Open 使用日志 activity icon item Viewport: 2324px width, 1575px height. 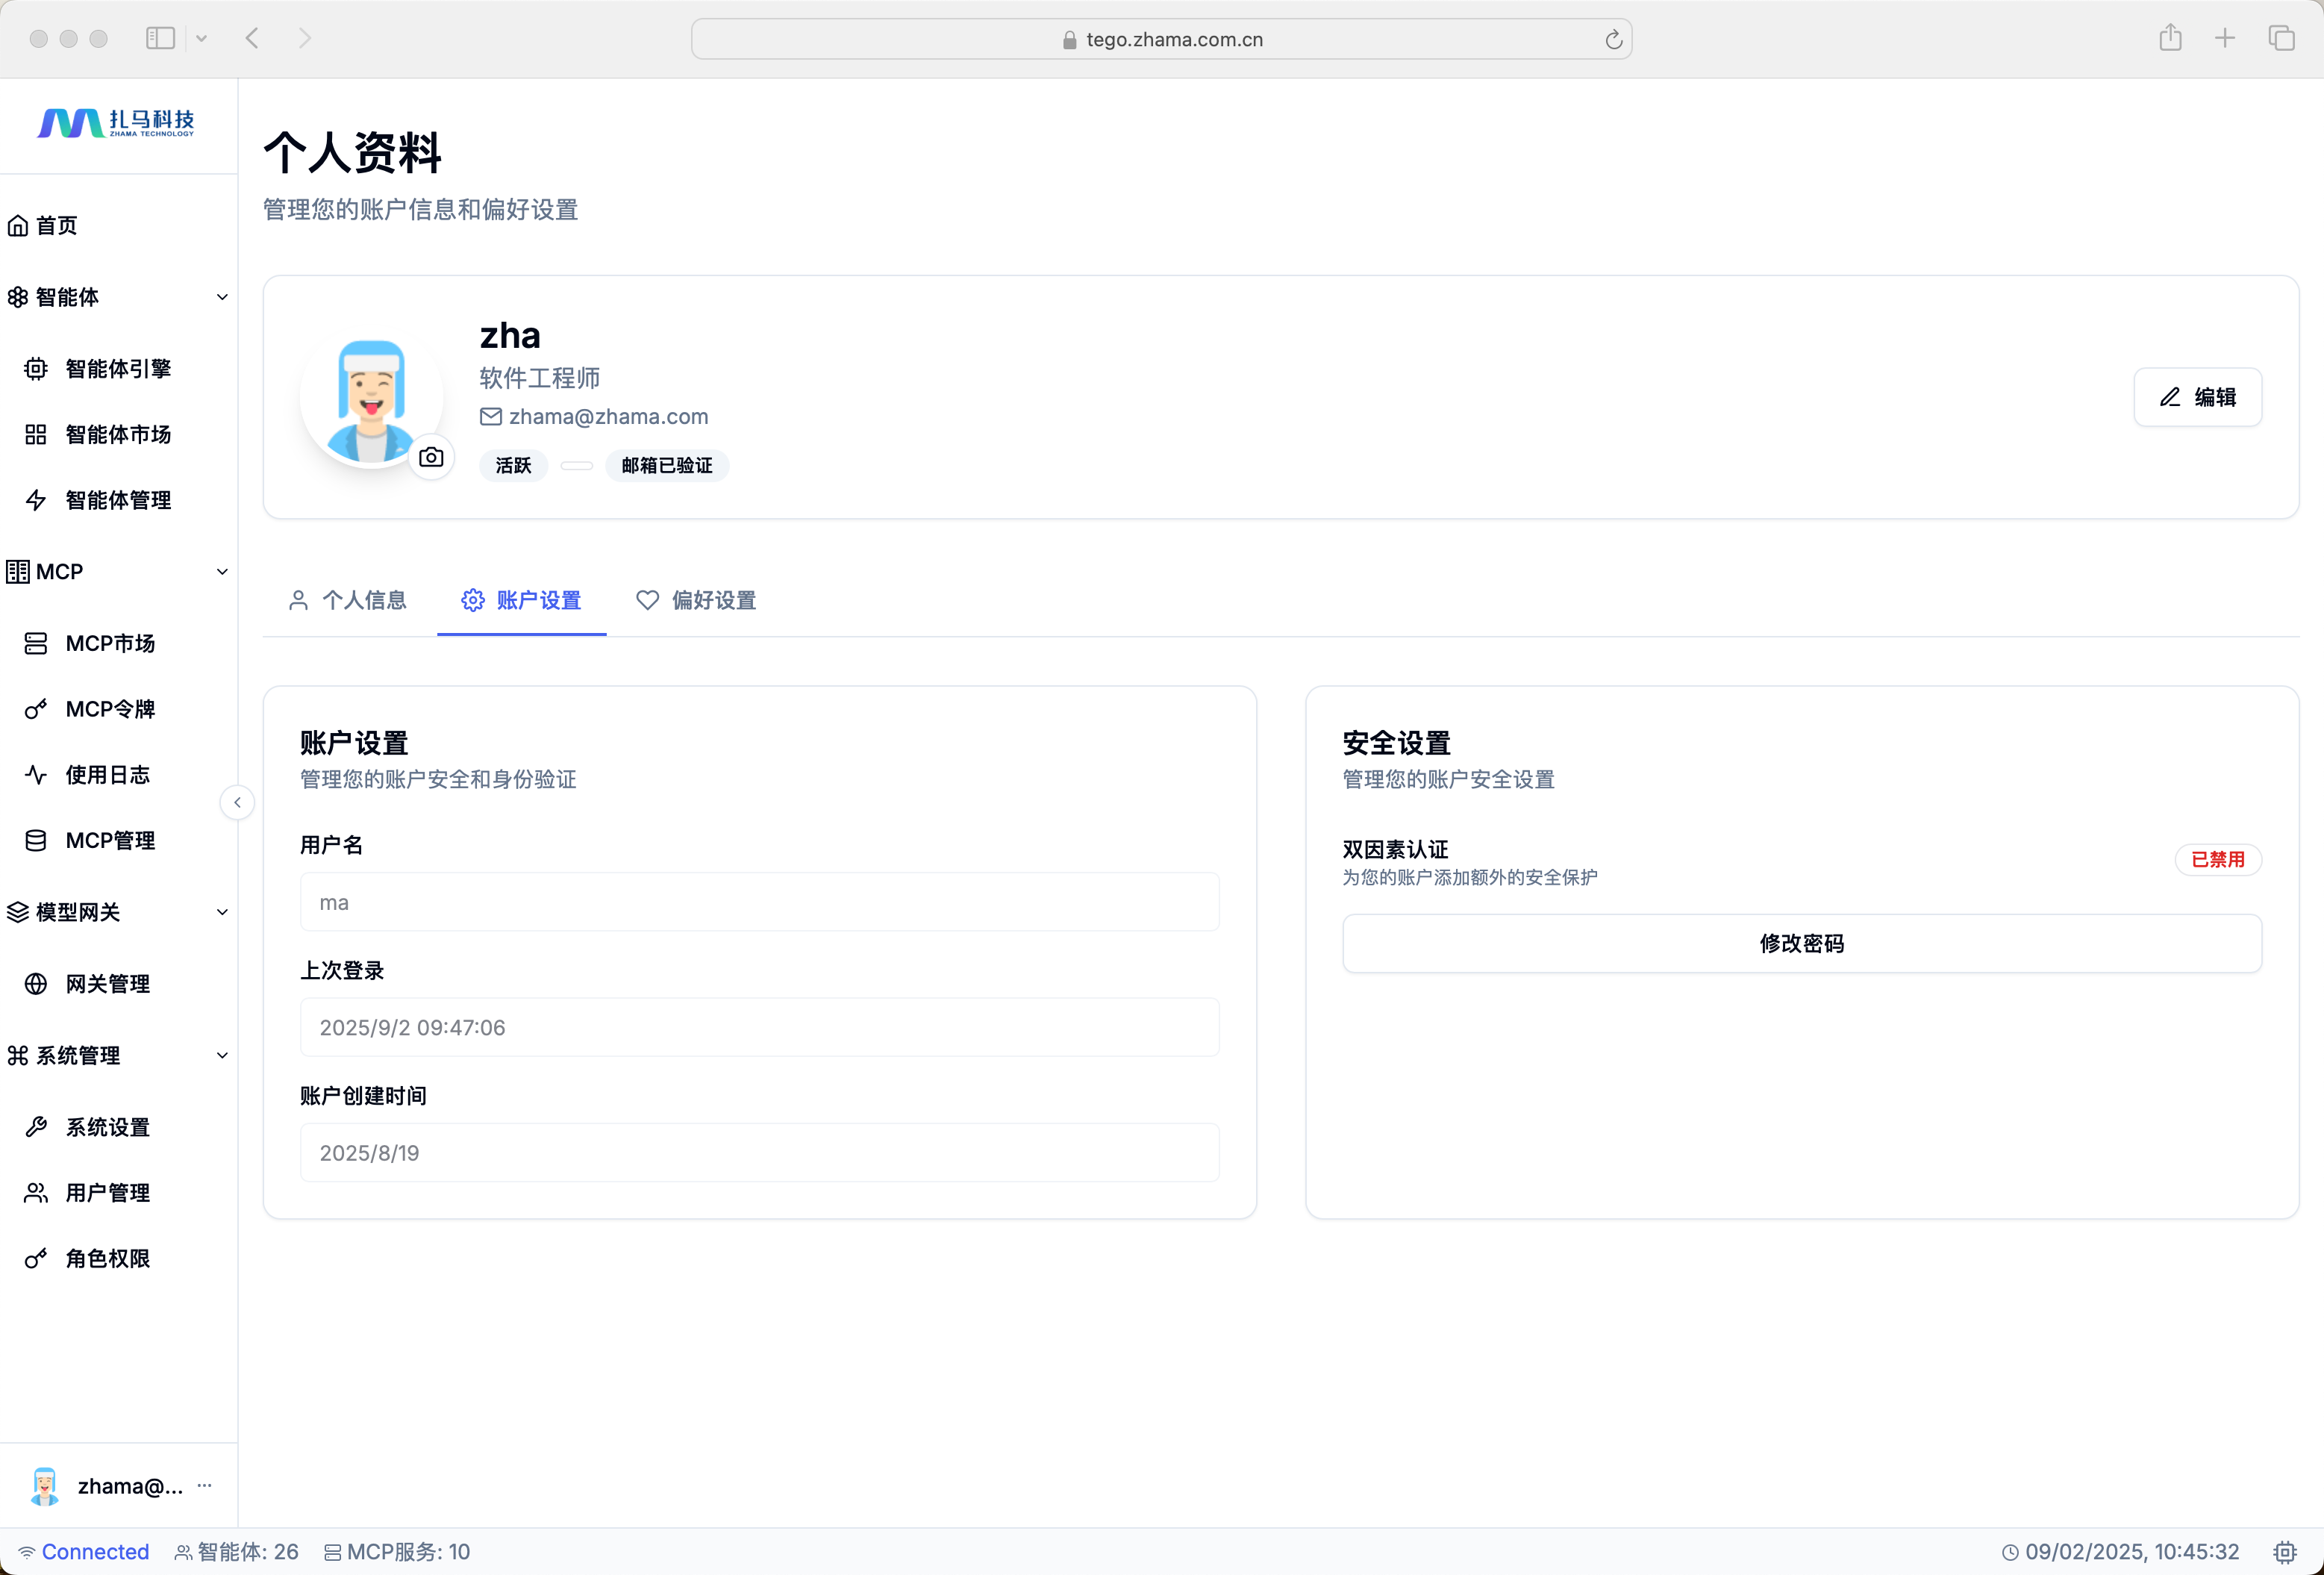tap(107, 775)
